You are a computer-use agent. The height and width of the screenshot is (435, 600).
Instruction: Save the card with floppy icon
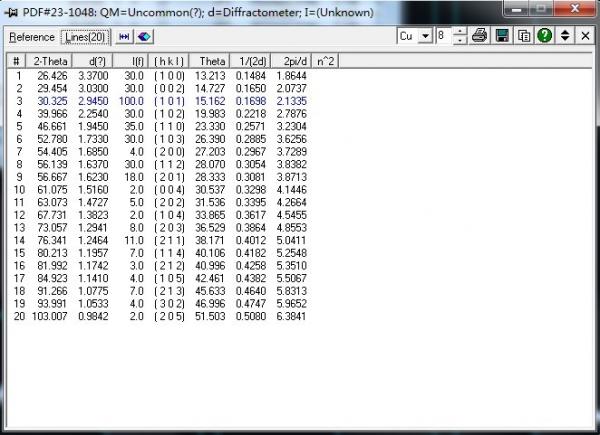point(502,36)
